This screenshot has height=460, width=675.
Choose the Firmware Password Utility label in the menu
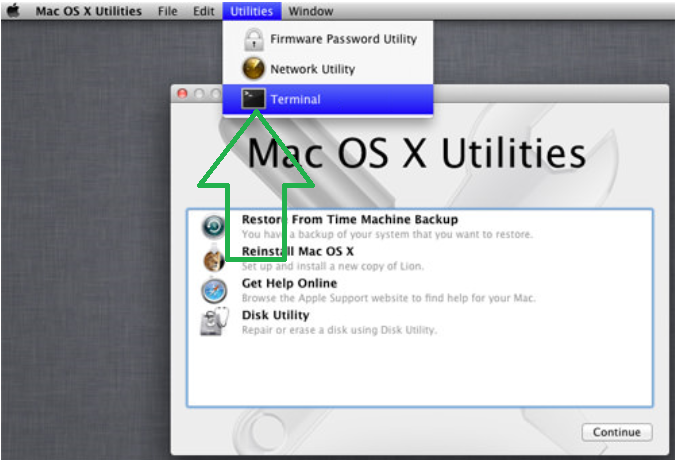tap(343, 40)
